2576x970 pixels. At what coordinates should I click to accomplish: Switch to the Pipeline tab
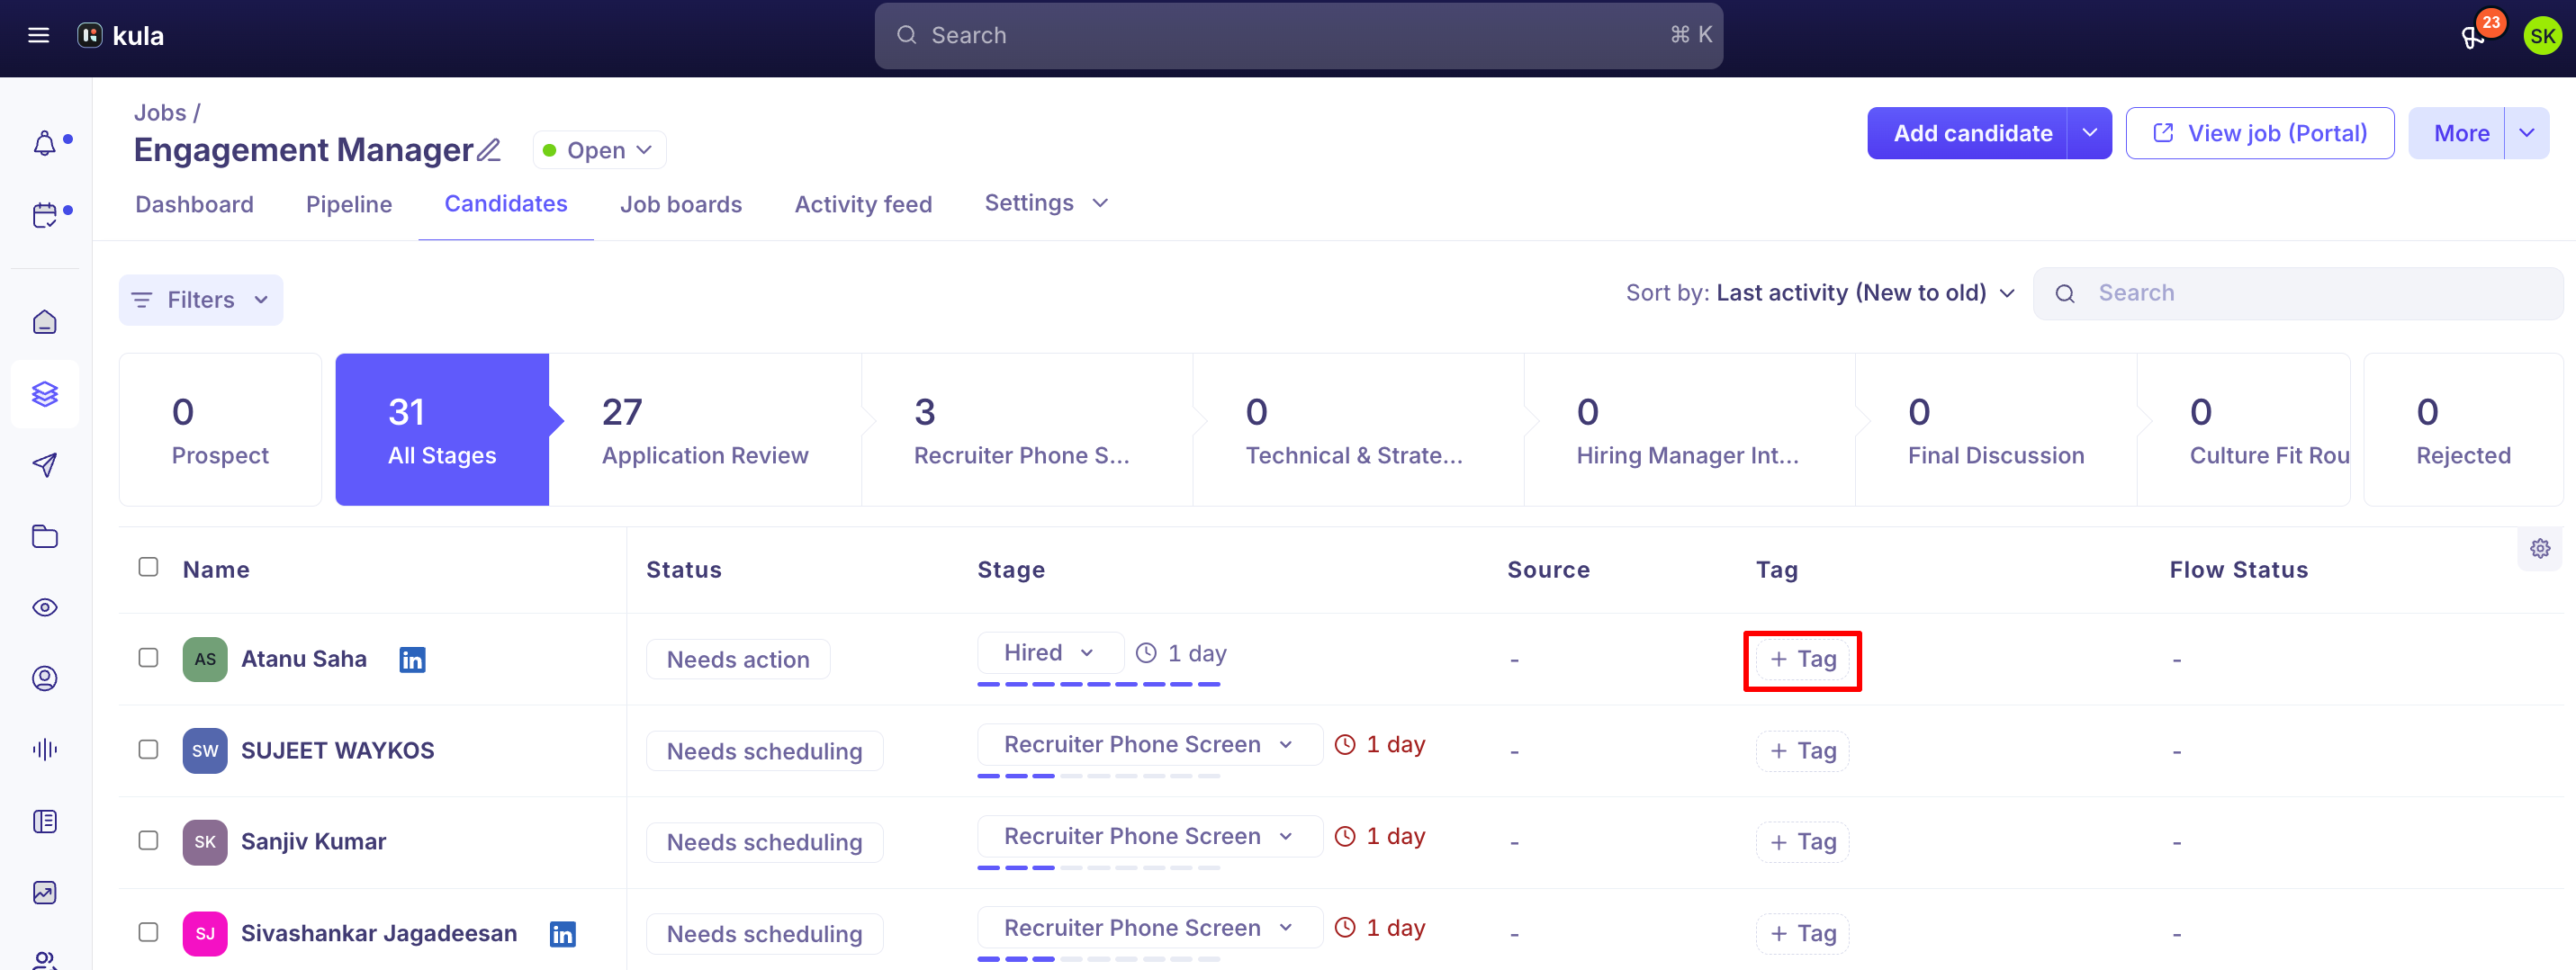(x=348, y=203)
